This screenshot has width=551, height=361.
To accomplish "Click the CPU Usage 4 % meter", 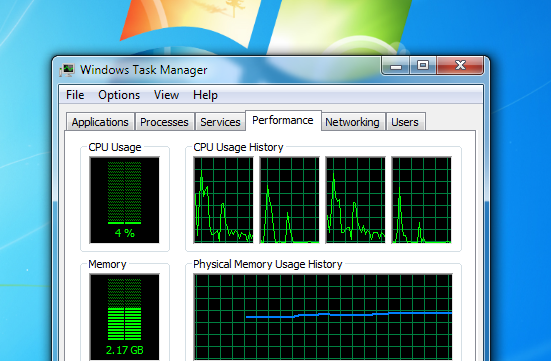I will (125, 200).
